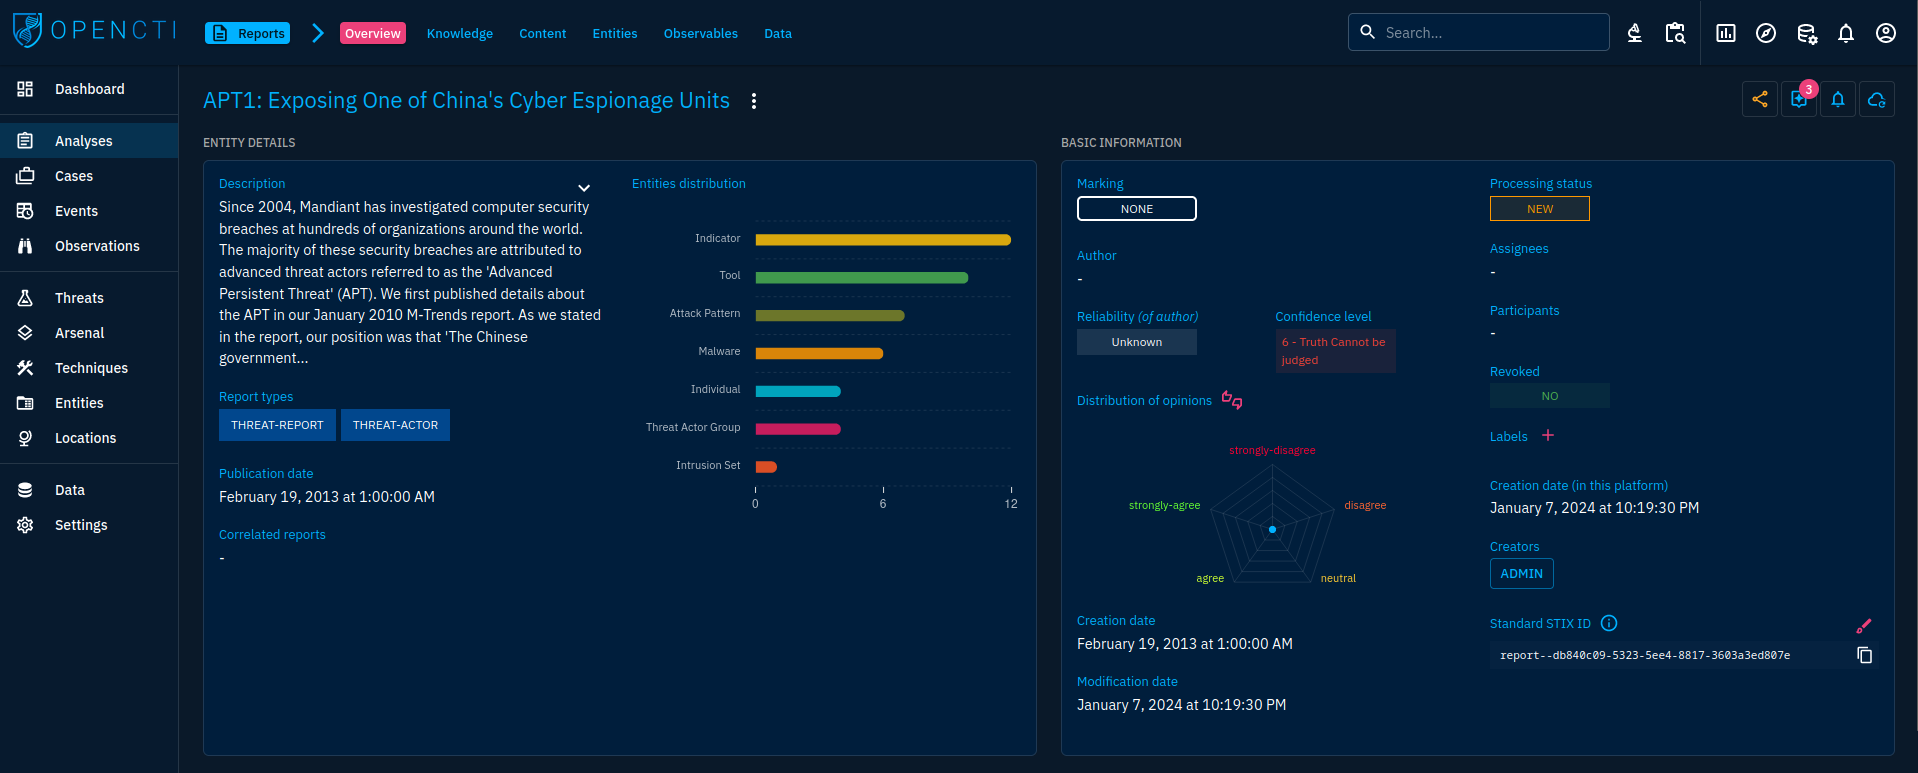Click the Intrusion Set red bar

click(x=766, y=467)
